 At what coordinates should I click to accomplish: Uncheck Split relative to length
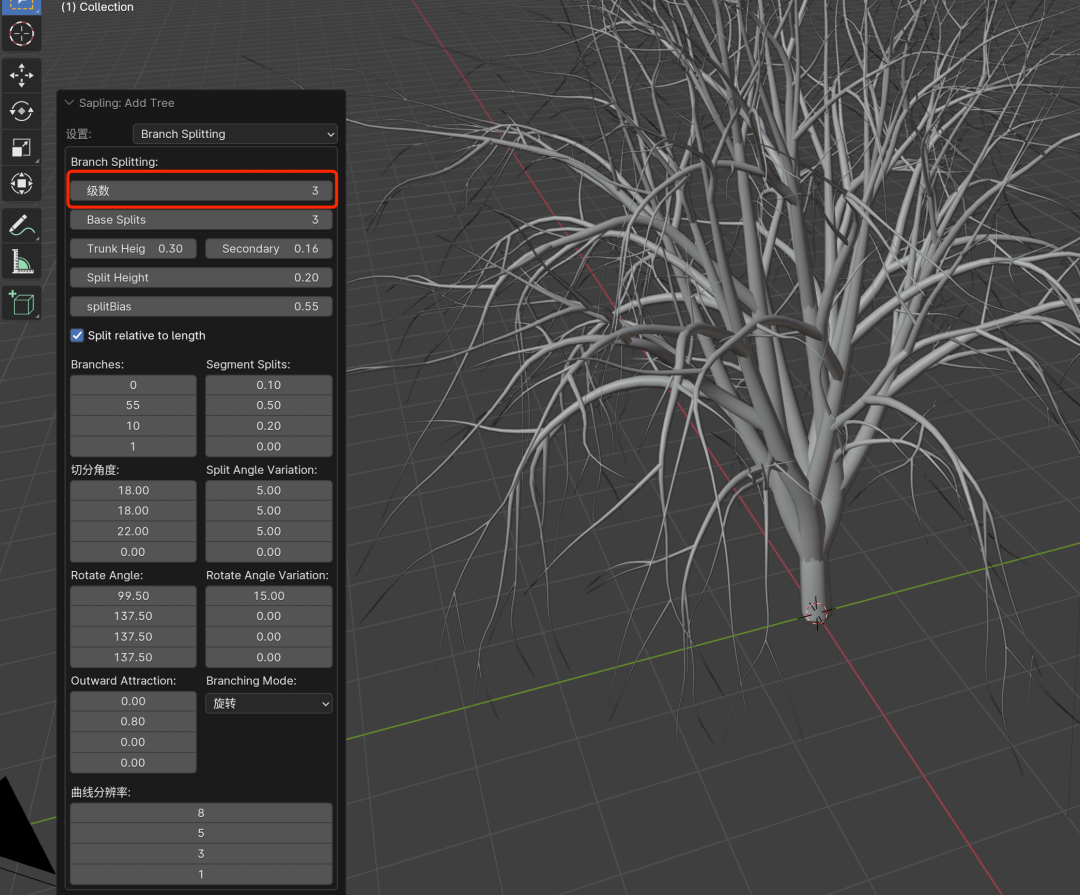[77, 336]
